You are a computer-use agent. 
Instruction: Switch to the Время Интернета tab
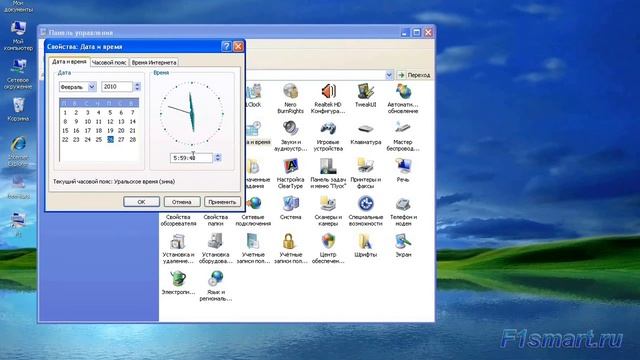point(154,62)
